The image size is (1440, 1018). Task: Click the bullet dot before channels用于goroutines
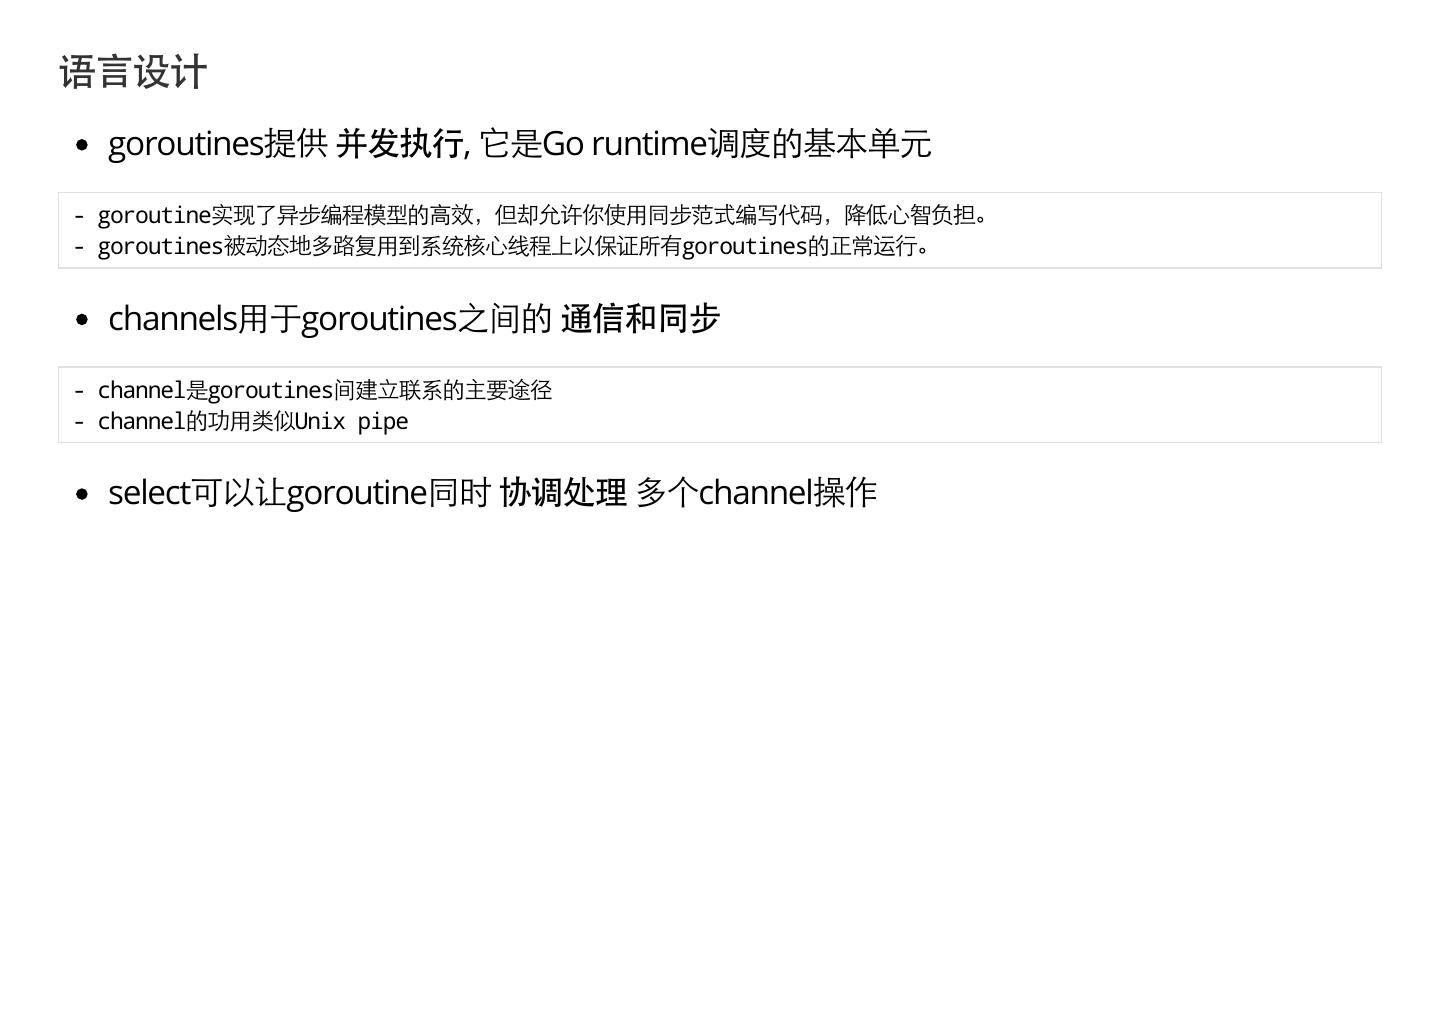coord(82,320)
